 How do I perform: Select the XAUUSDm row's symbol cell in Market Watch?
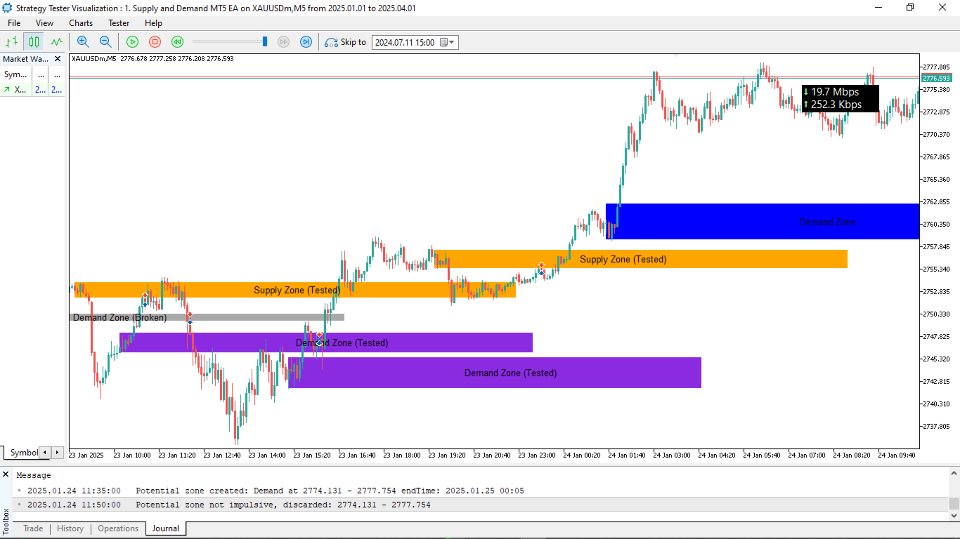point(15,89)
